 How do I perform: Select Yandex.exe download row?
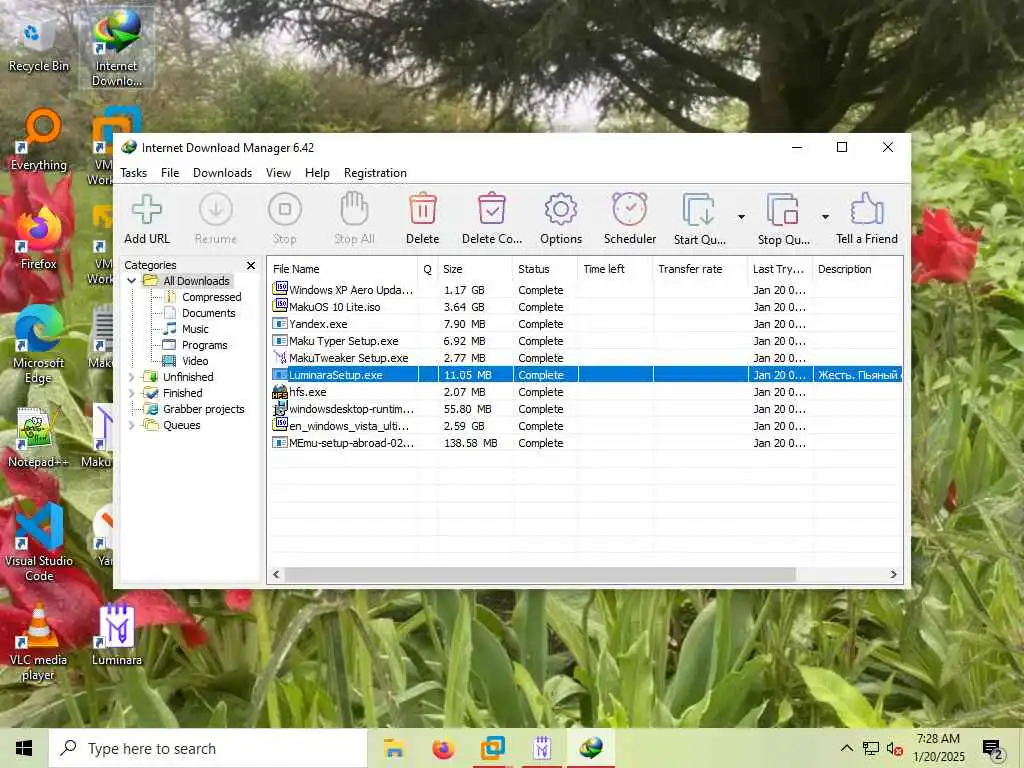[x=586, y=324]
